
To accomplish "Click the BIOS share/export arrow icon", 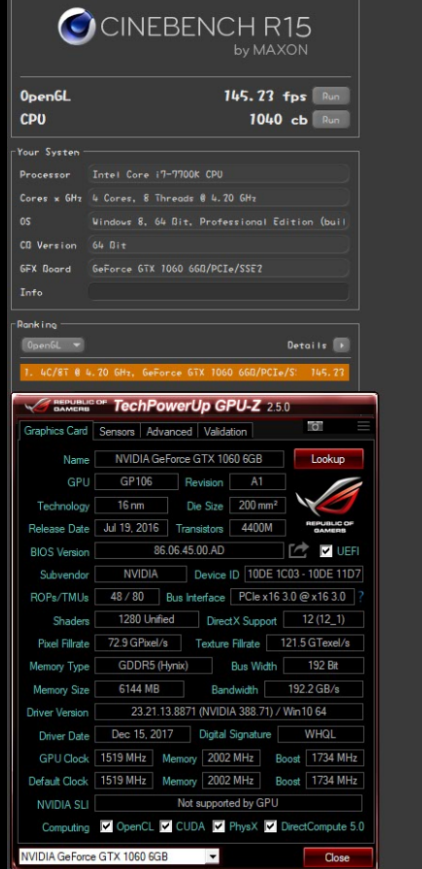I will (x=298, y=550).
